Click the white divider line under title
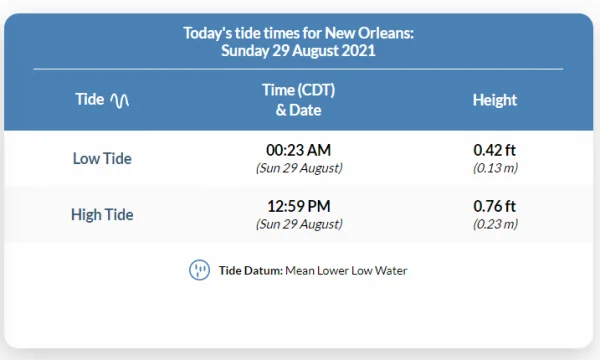This screenshot has height=360, width=600. click(298, 69)
